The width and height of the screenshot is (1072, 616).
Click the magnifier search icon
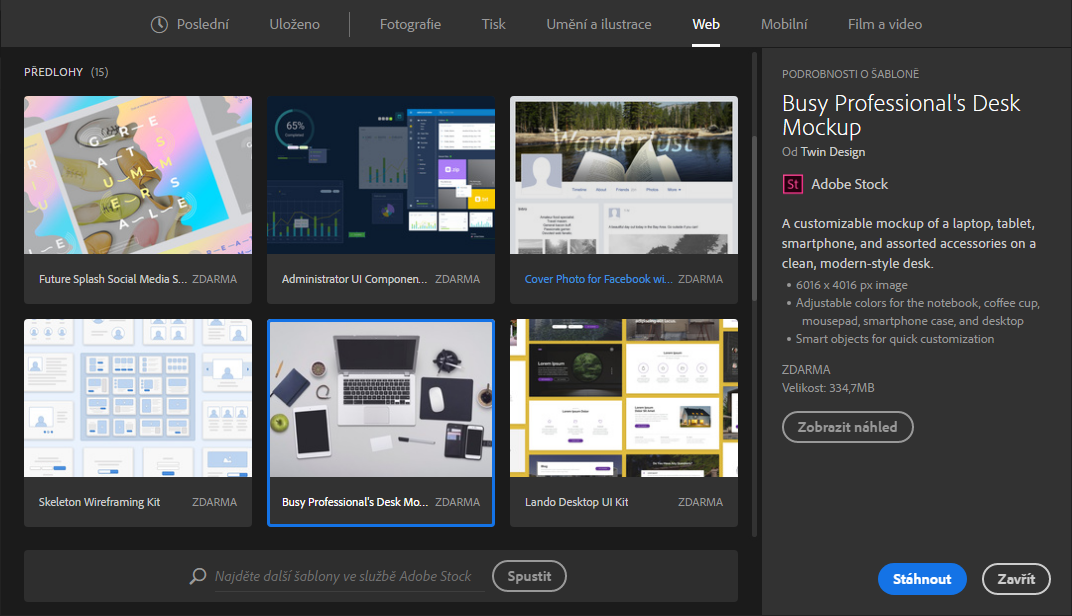point(198,576)
